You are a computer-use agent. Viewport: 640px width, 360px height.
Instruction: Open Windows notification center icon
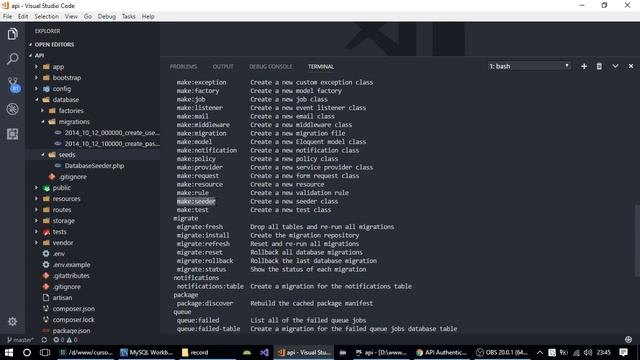pyautogui.click(x=623, y=352)
